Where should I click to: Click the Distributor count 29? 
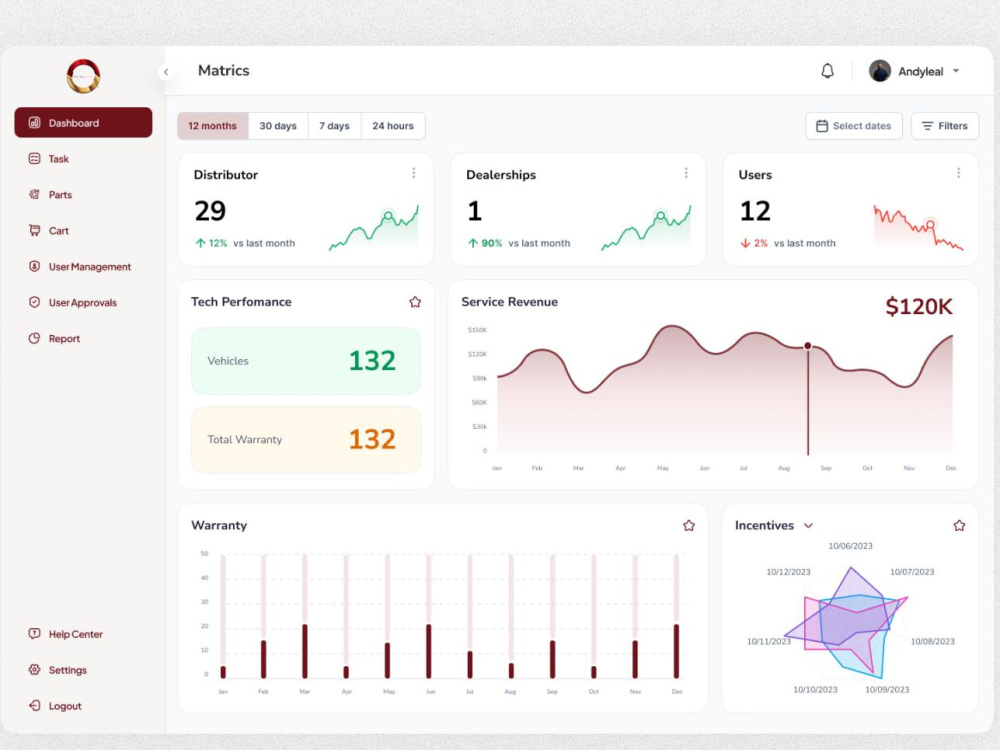210,211
